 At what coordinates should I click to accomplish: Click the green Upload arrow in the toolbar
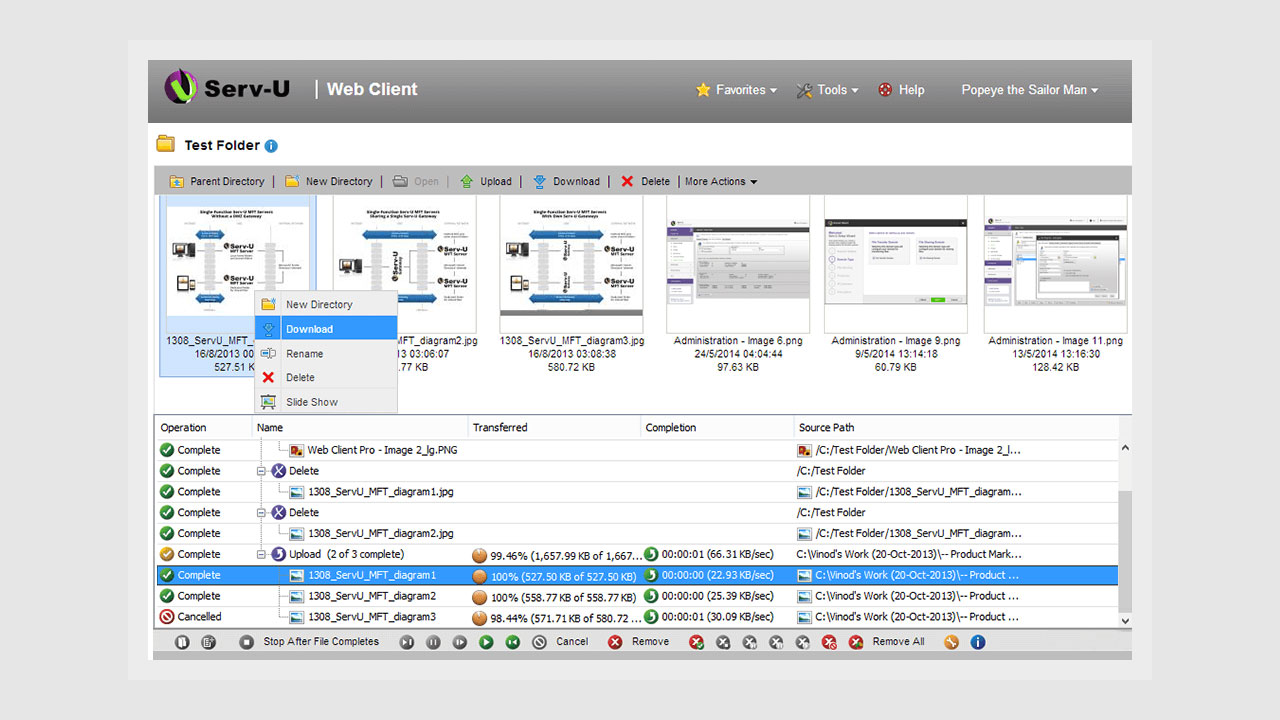pos(467,182)
